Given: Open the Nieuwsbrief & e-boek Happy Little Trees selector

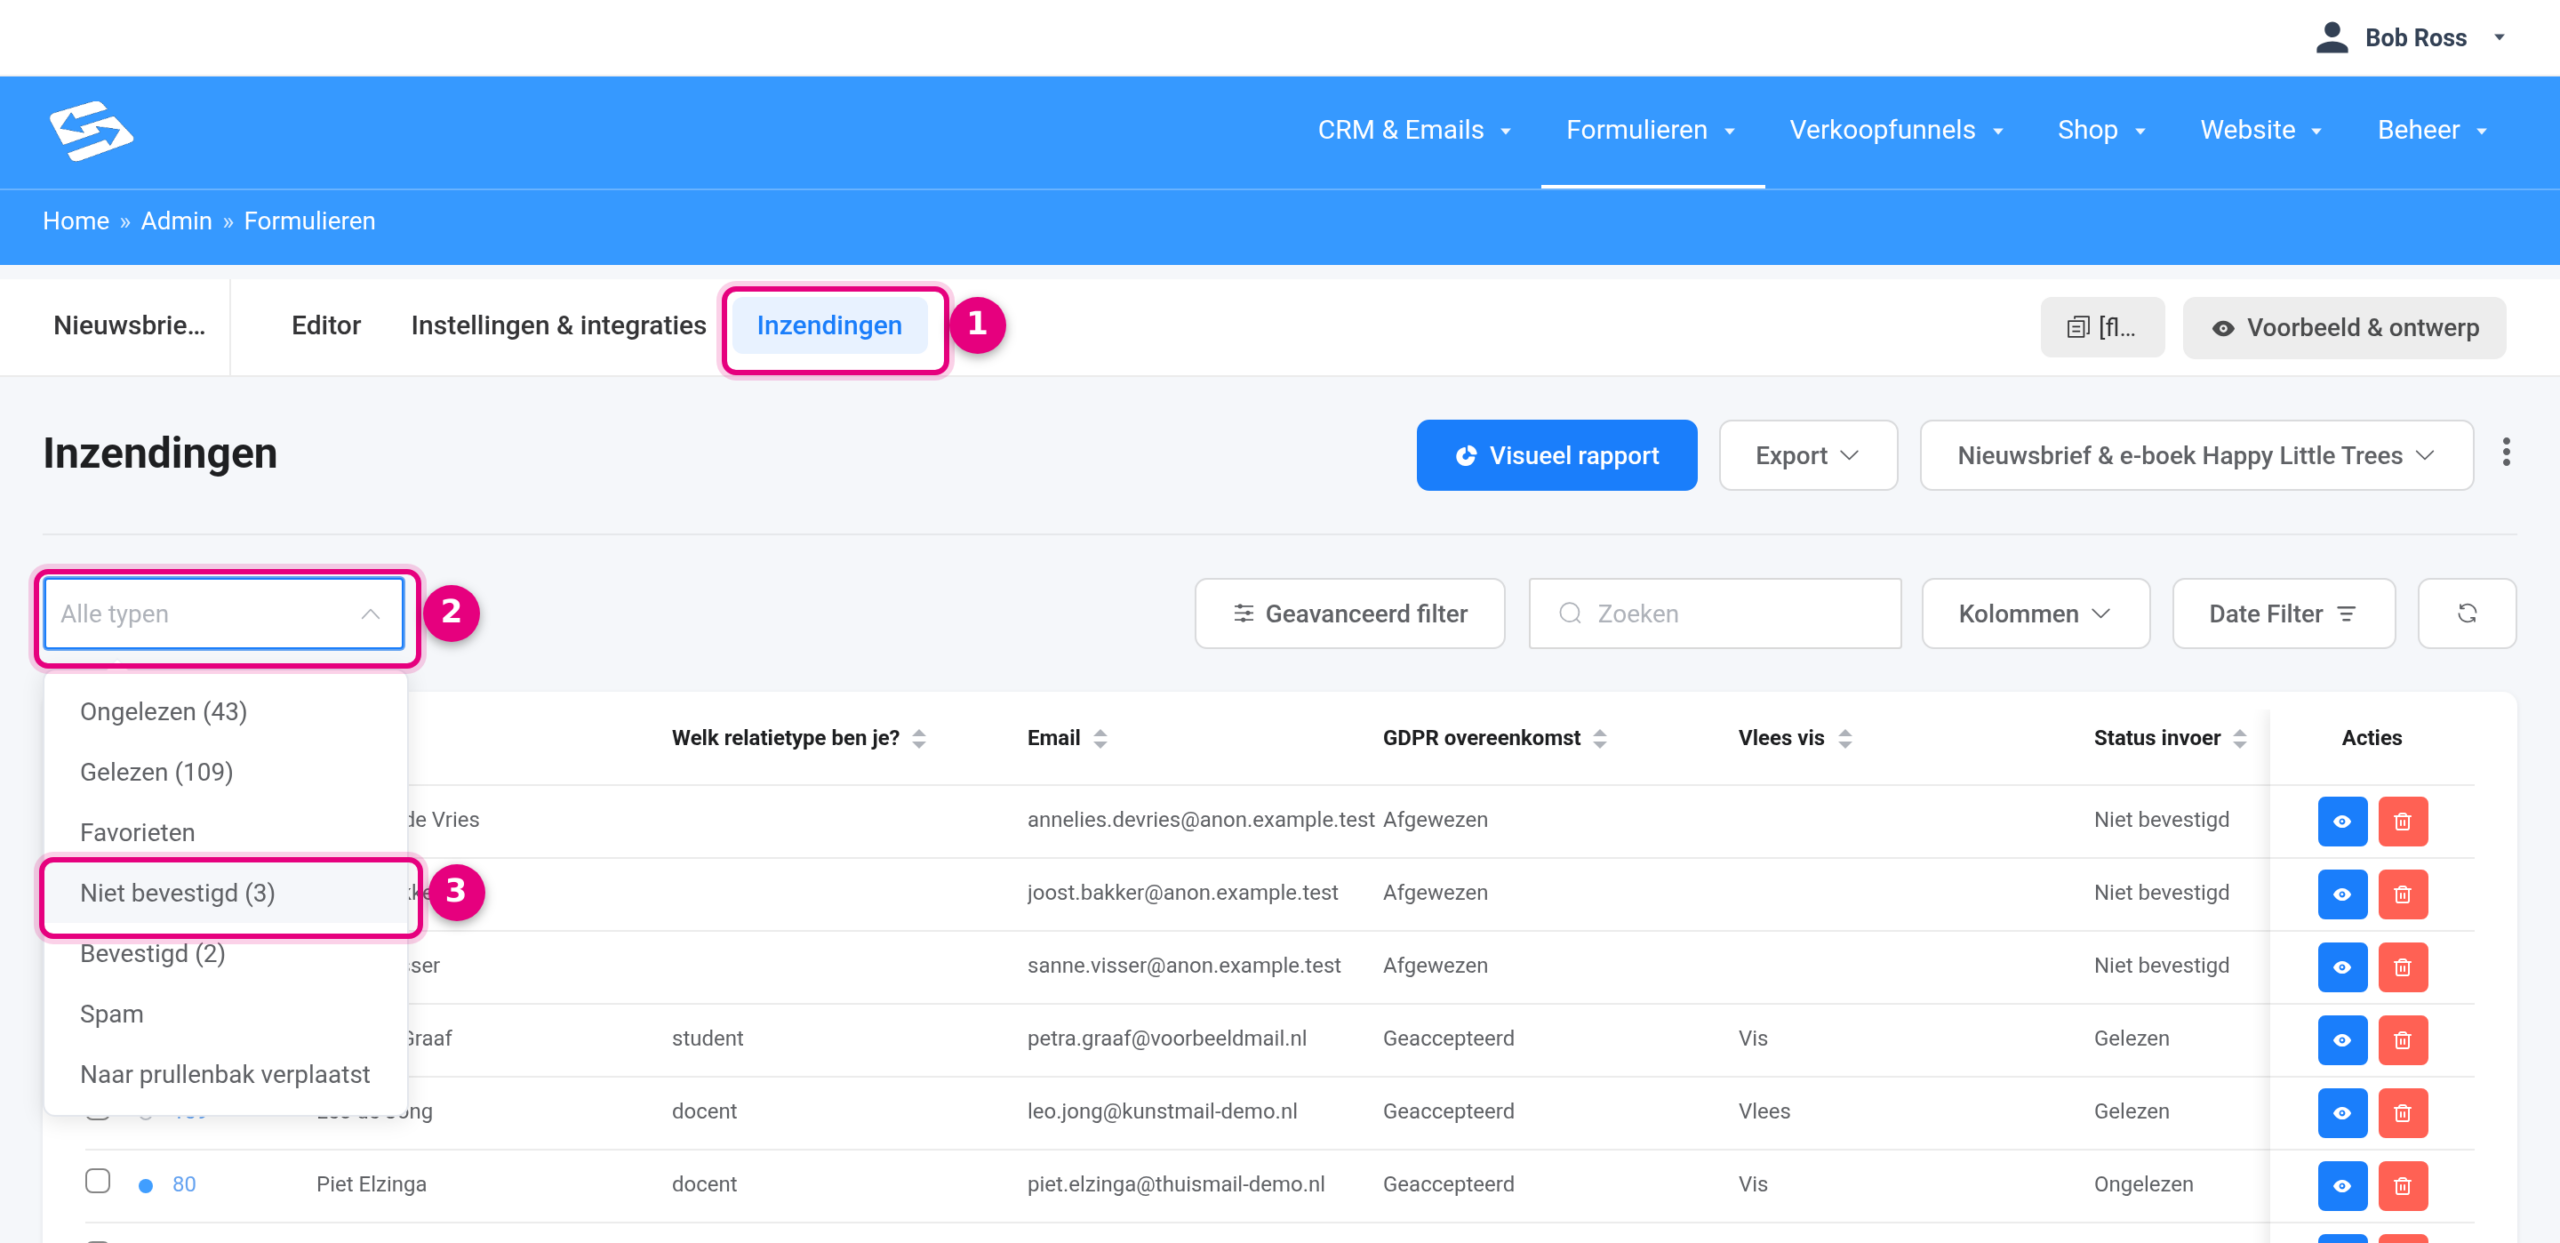Looking at the screenshot, I should [2196, 455].
